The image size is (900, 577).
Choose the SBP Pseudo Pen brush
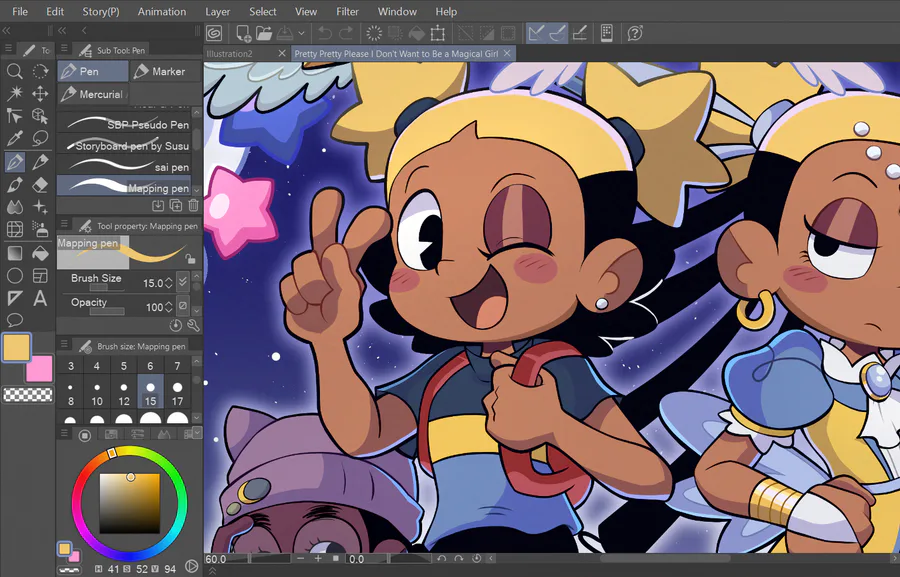pyautogui.click(x=126, y=124)
